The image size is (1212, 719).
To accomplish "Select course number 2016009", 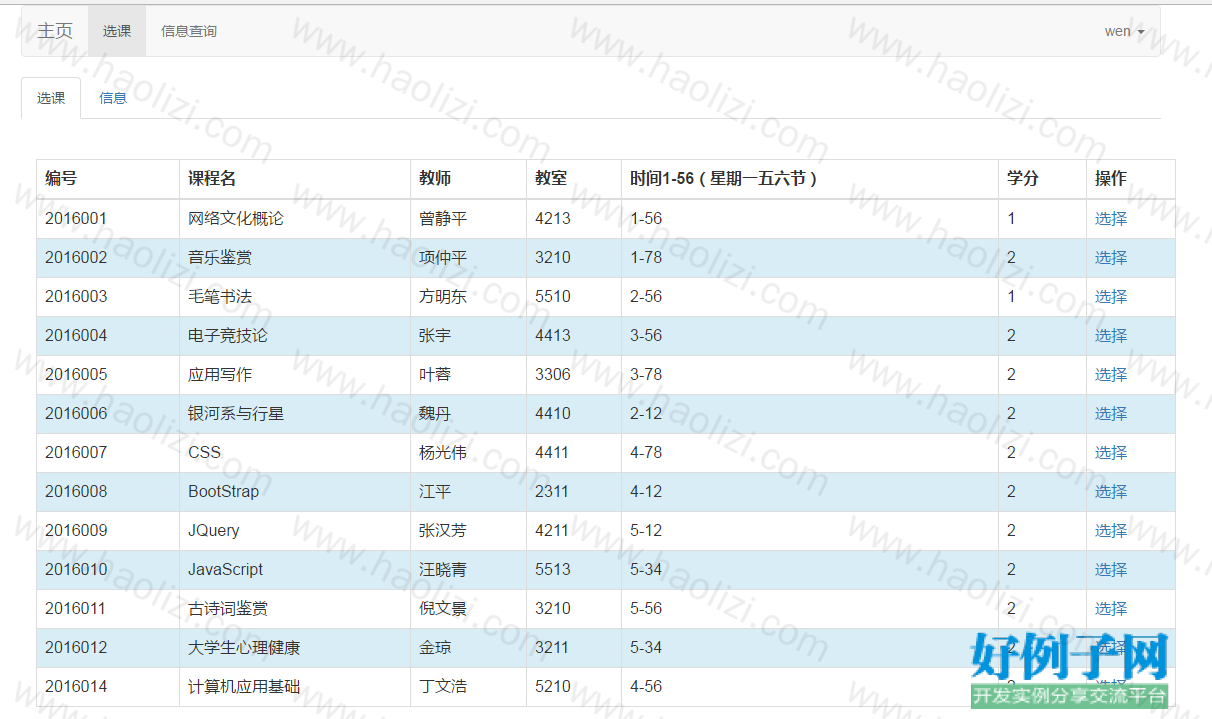I will [x=76, y=530].
